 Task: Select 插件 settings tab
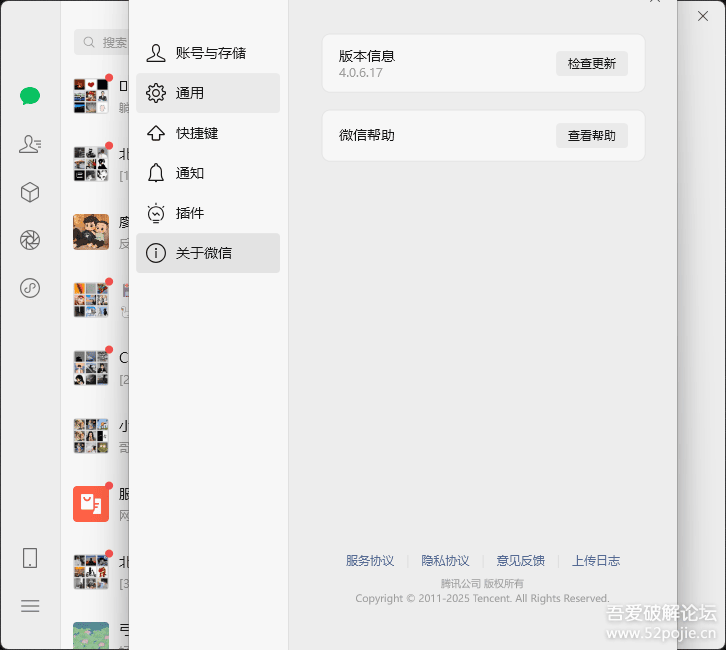click(x=208, y=213)
